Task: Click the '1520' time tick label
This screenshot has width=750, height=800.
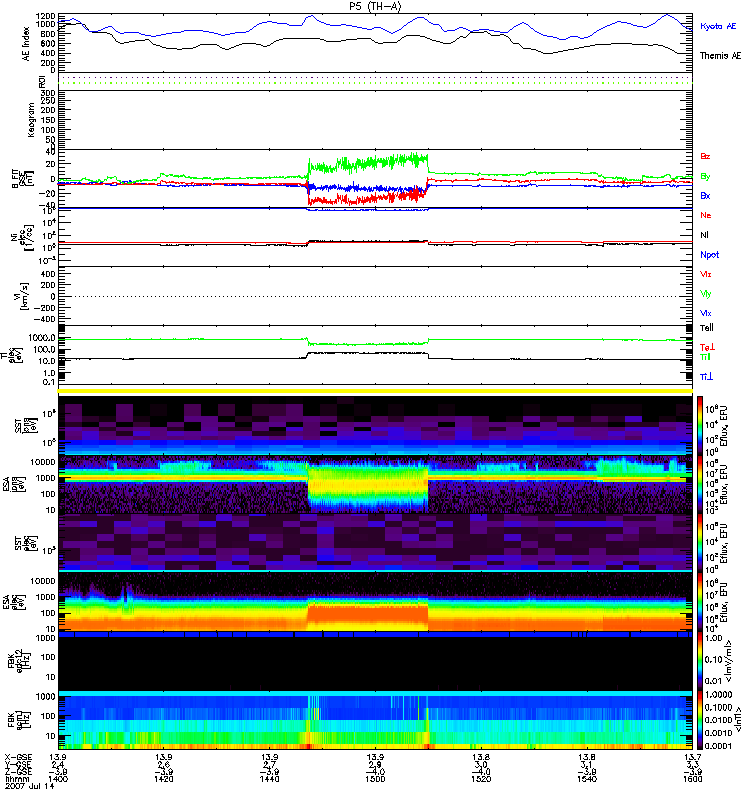Action: point(481,779)
